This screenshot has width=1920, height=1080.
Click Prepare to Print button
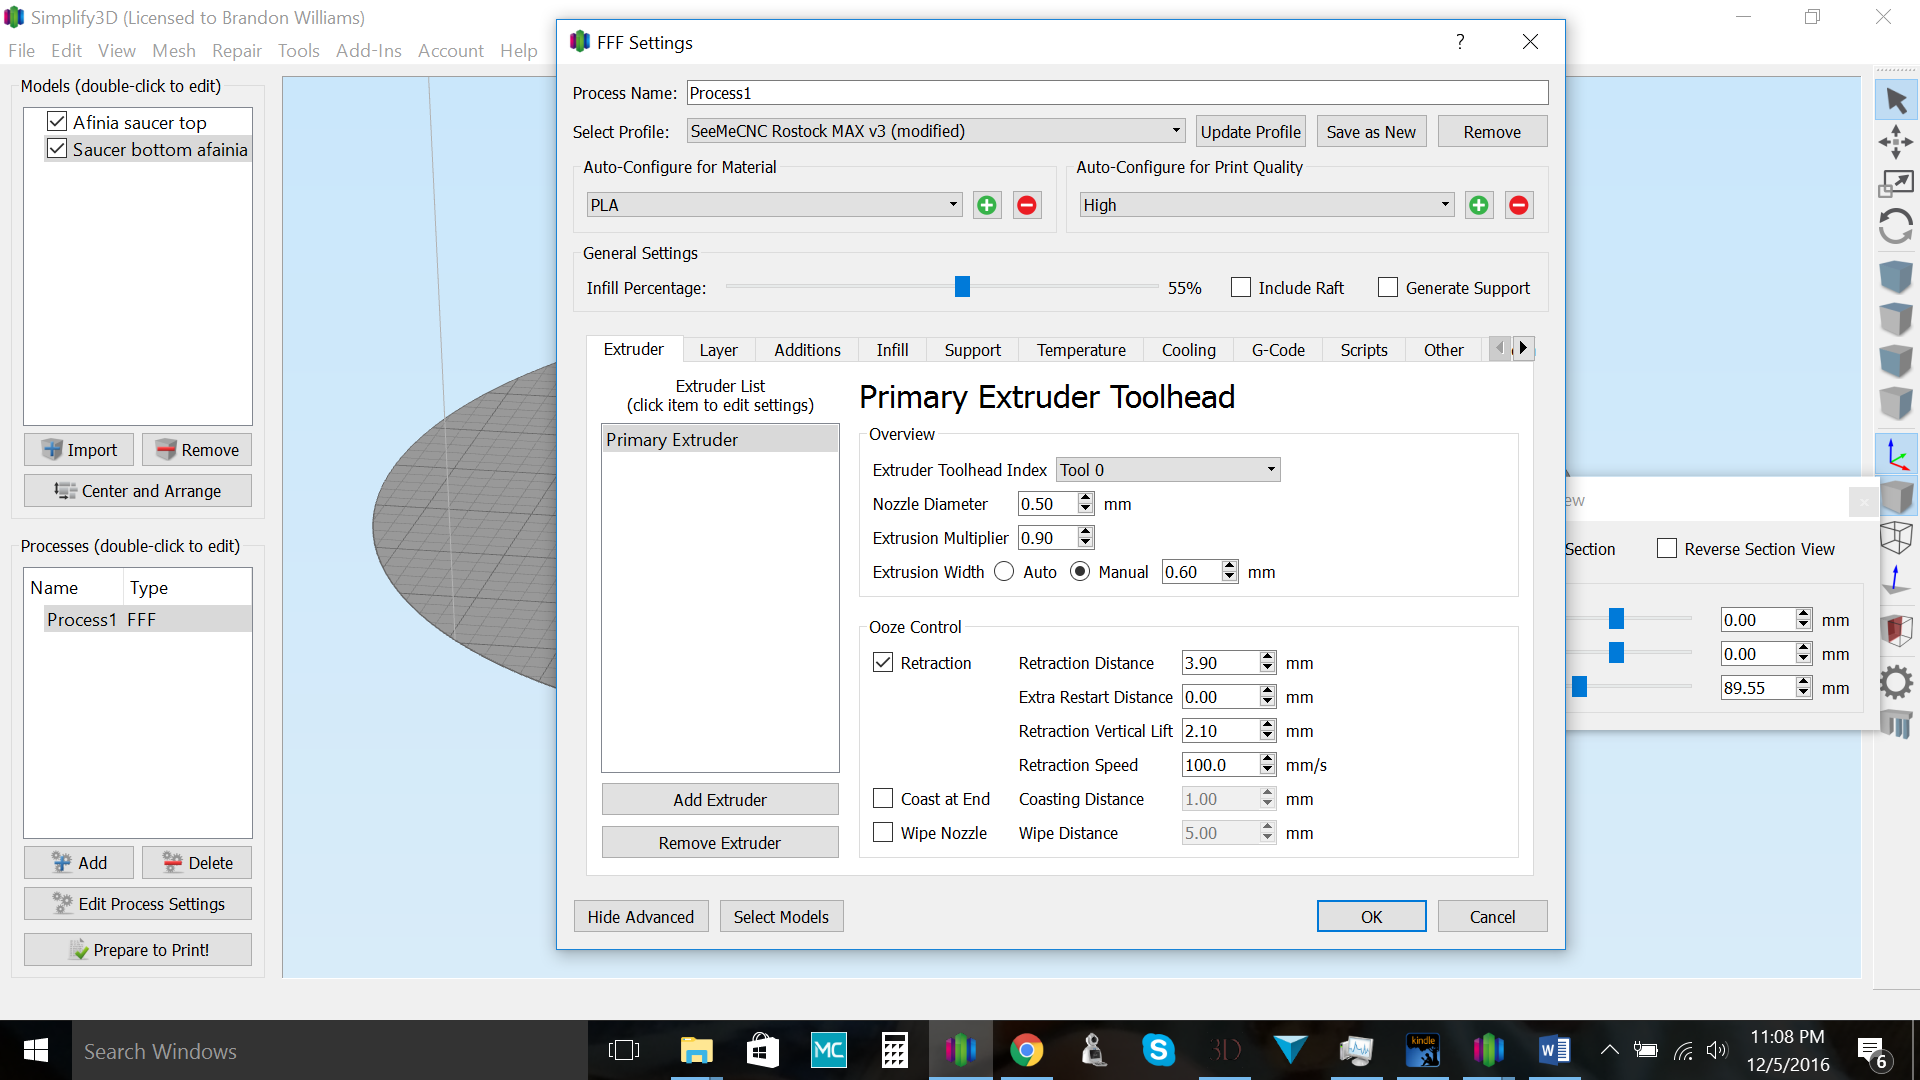coord(138,950)
